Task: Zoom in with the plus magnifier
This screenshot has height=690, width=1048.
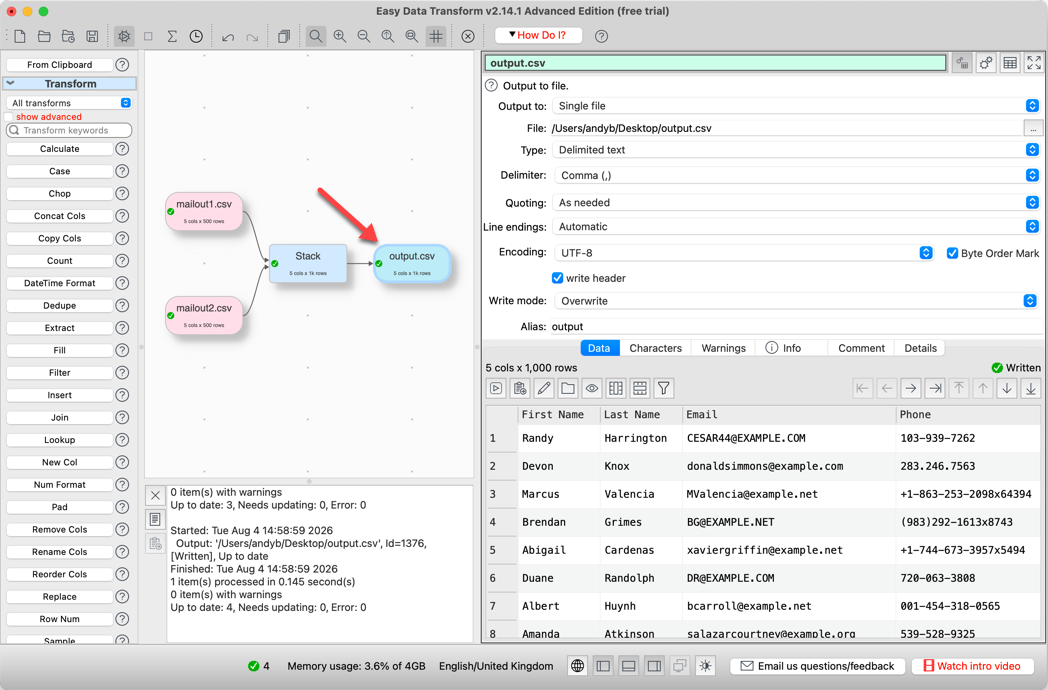Action: click(x=340, y=36)
